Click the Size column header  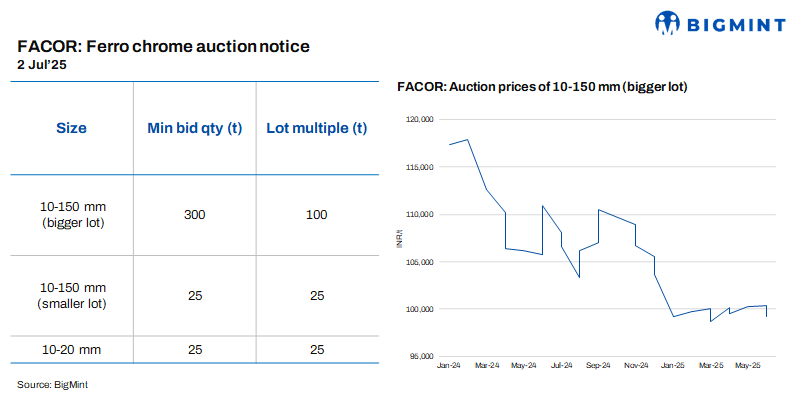tap(71, 128)
